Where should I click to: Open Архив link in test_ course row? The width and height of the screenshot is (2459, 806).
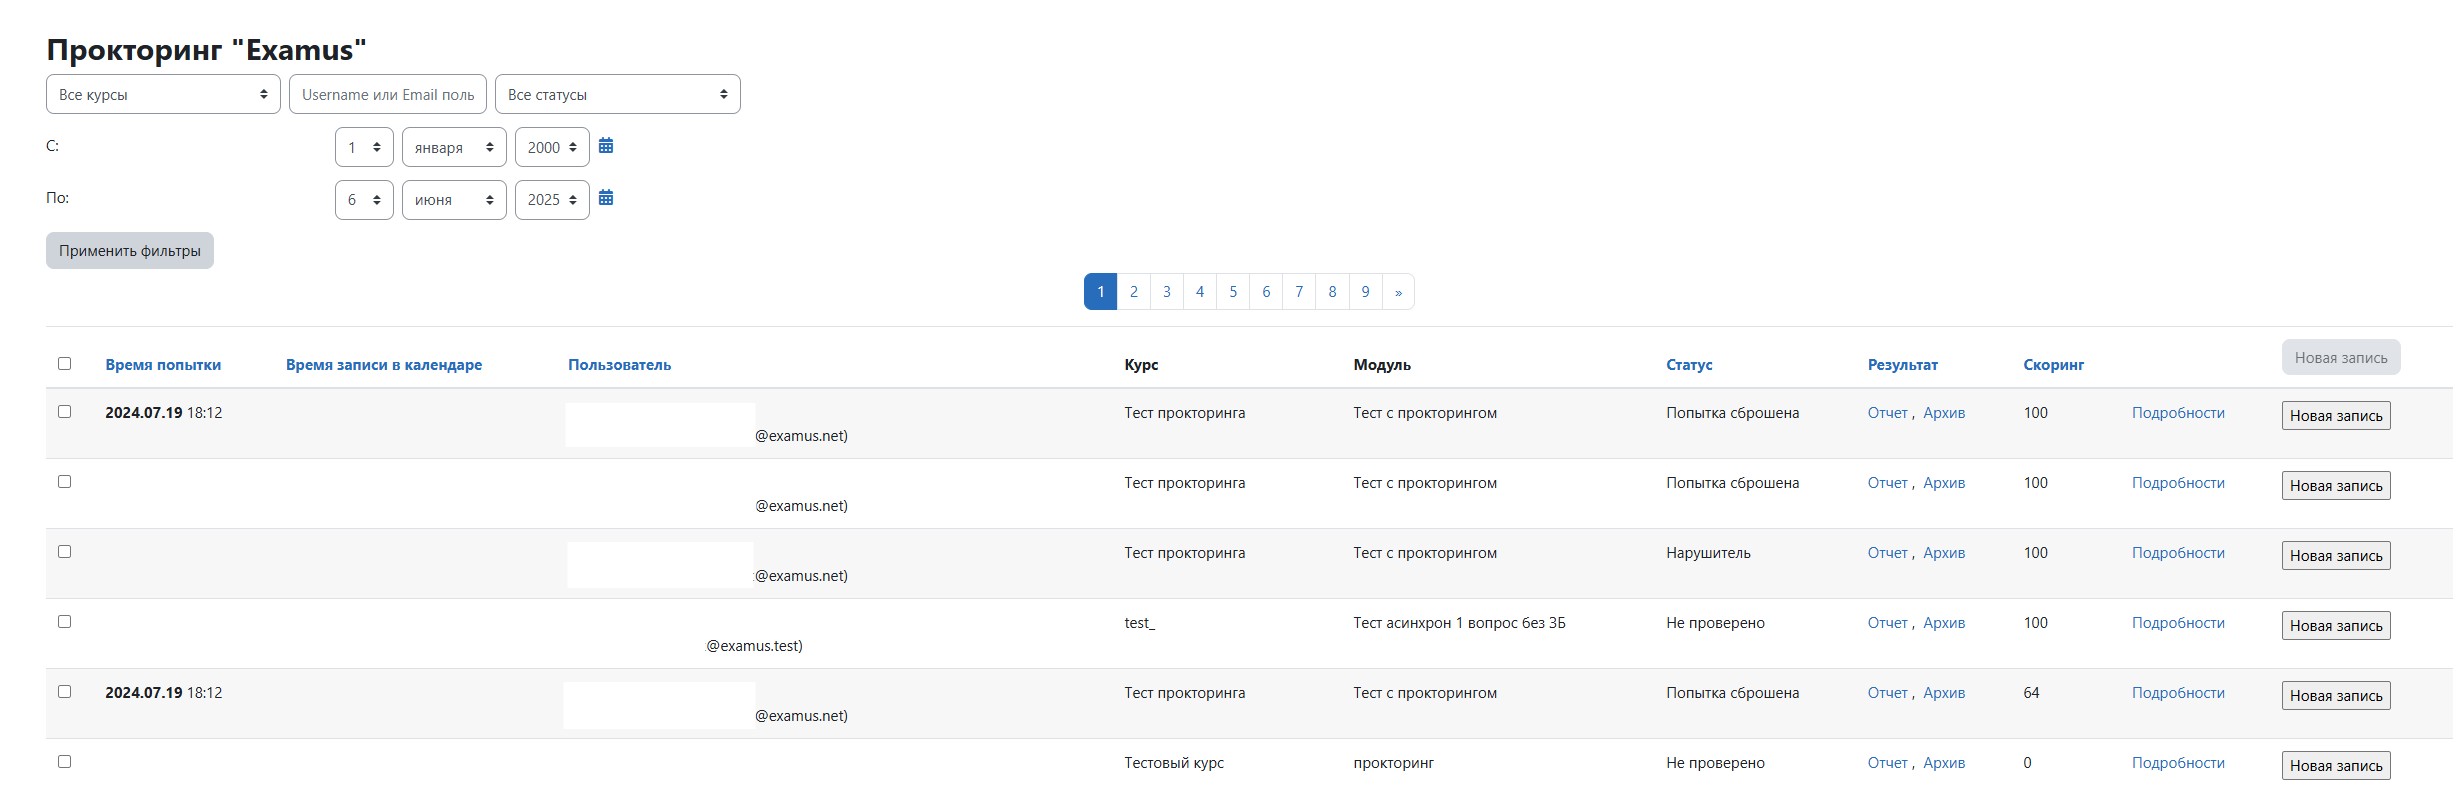click(x=1944, y=623)
